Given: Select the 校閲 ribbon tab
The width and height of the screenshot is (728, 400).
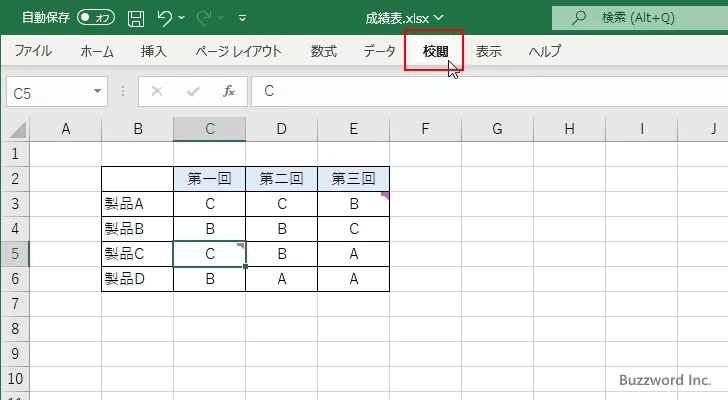Looking at the screenshot, I should pyautogui.click(x=435, y=51).
